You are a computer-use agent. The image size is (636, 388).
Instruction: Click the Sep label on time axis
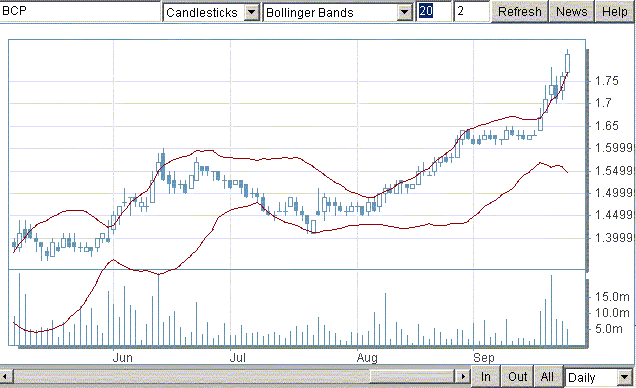point(484,358)
